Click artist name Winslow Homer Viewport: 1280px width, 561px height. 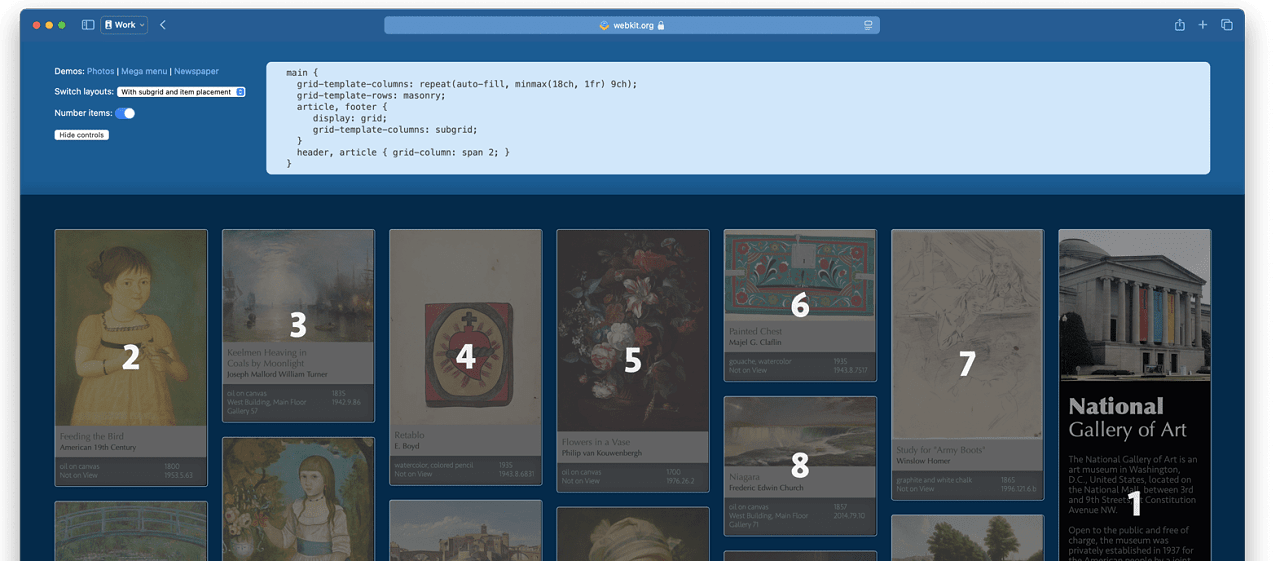coord(924,461)
